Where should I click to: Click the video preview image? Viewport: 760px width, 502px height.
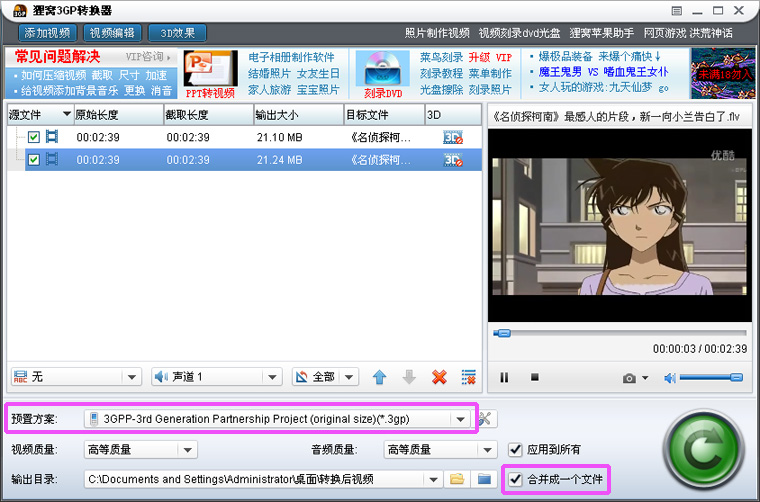pos(620,225)
